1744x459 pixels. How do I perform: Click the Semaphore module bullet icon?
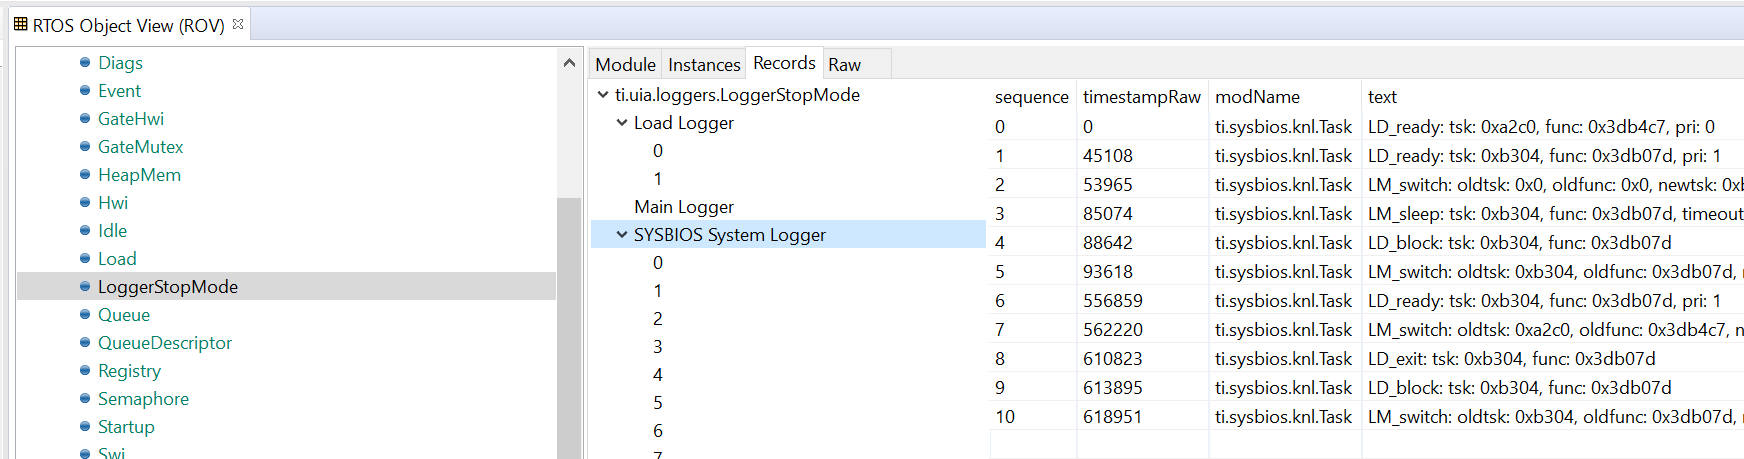coord(85,399)
